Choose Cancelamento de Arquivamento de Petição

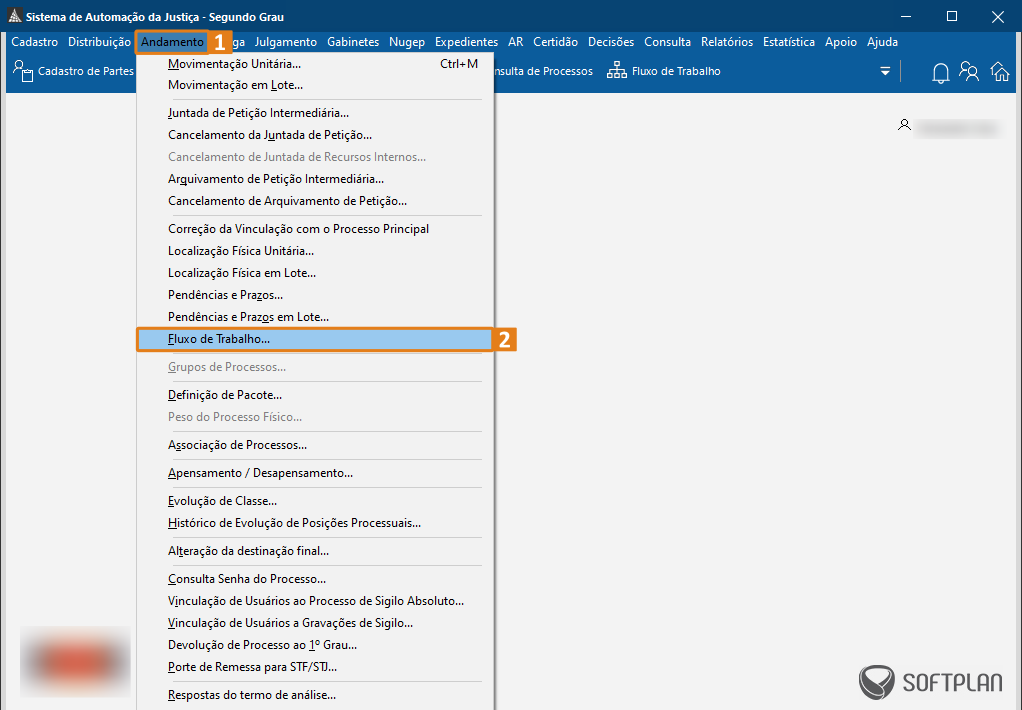[x=315, y=201]
